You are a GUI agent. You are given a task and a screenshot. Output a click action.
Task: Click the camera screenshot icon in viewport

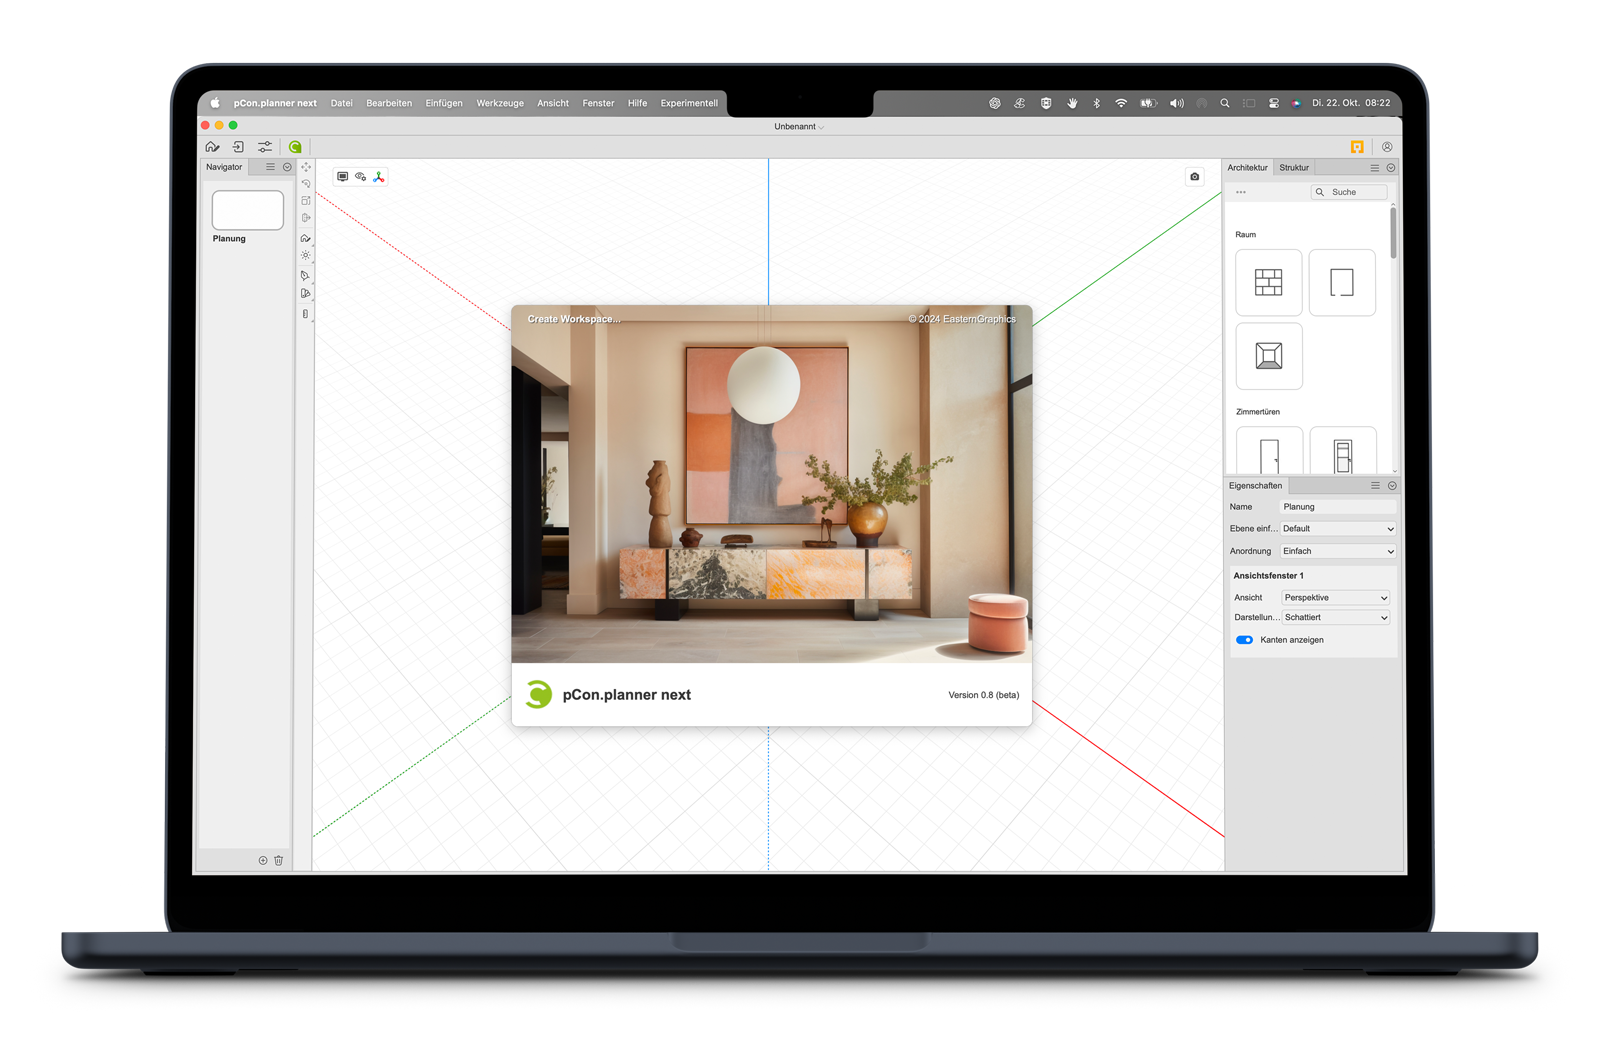coord(1194,177)
